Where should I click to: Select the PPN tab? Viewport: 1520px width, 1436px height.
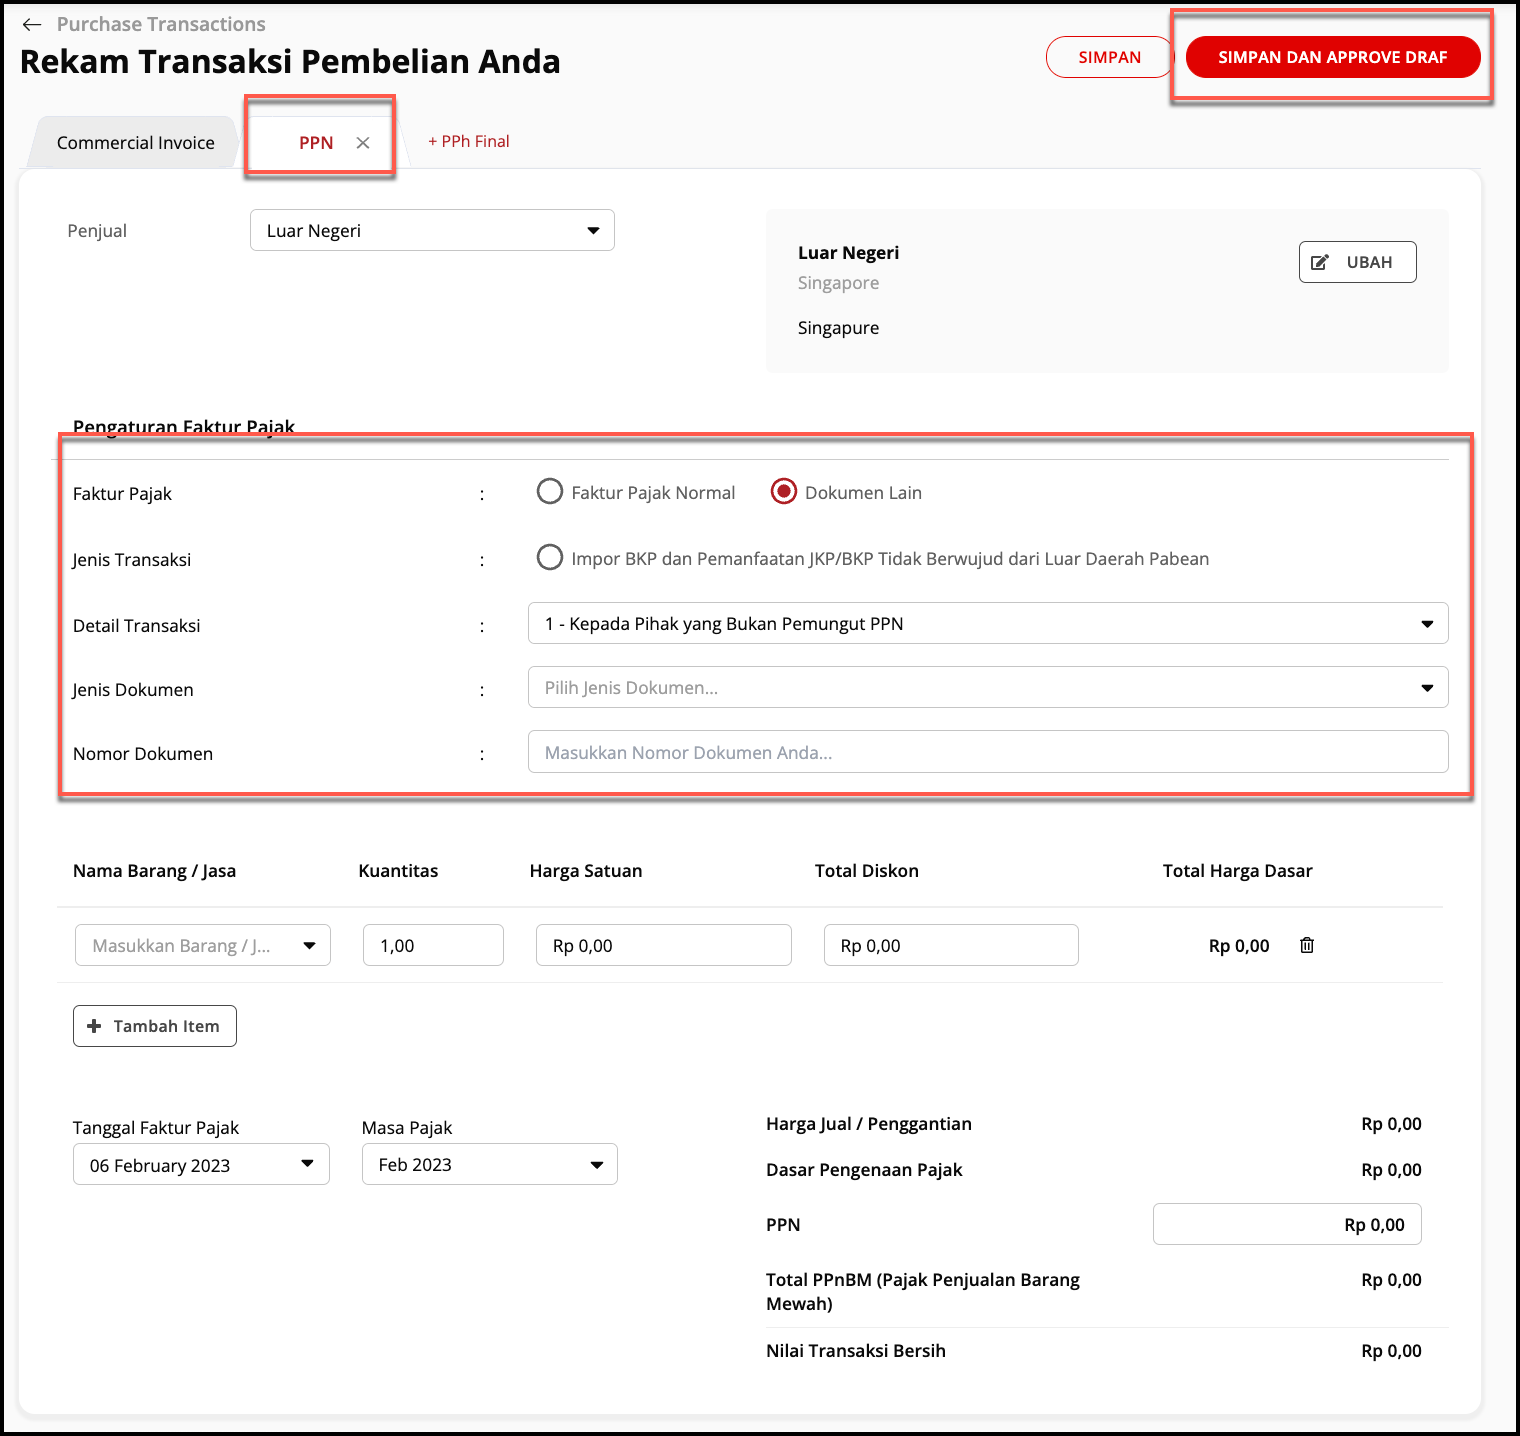point(316,143)
